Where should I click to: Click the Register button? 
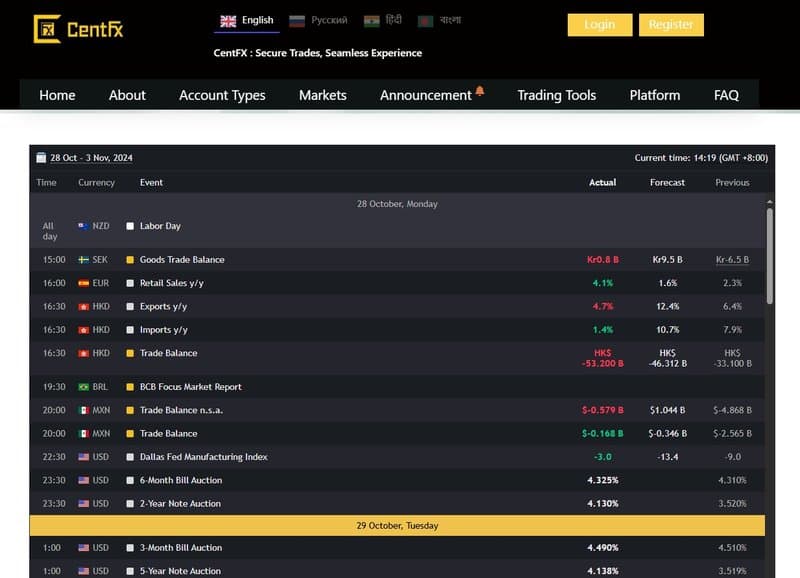670,25
